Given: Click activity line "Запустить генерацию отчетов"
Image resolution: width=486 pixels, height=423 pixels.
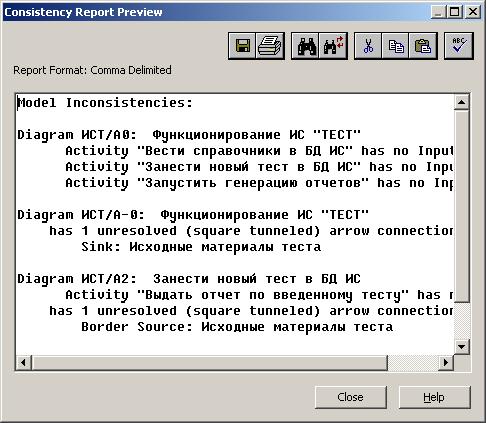Looking at the screenshot, I should pos(259,183).
